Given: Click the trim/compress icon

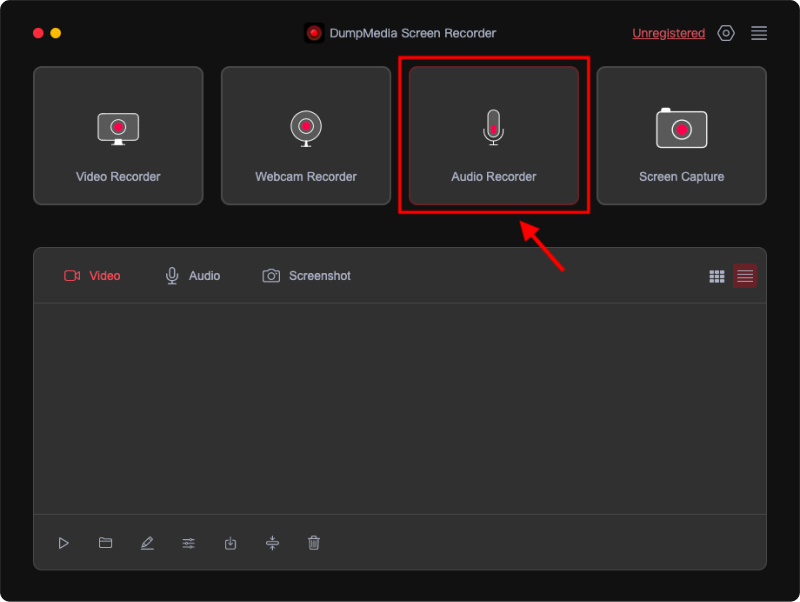Looking at the screenshot, I should [272, 543].
